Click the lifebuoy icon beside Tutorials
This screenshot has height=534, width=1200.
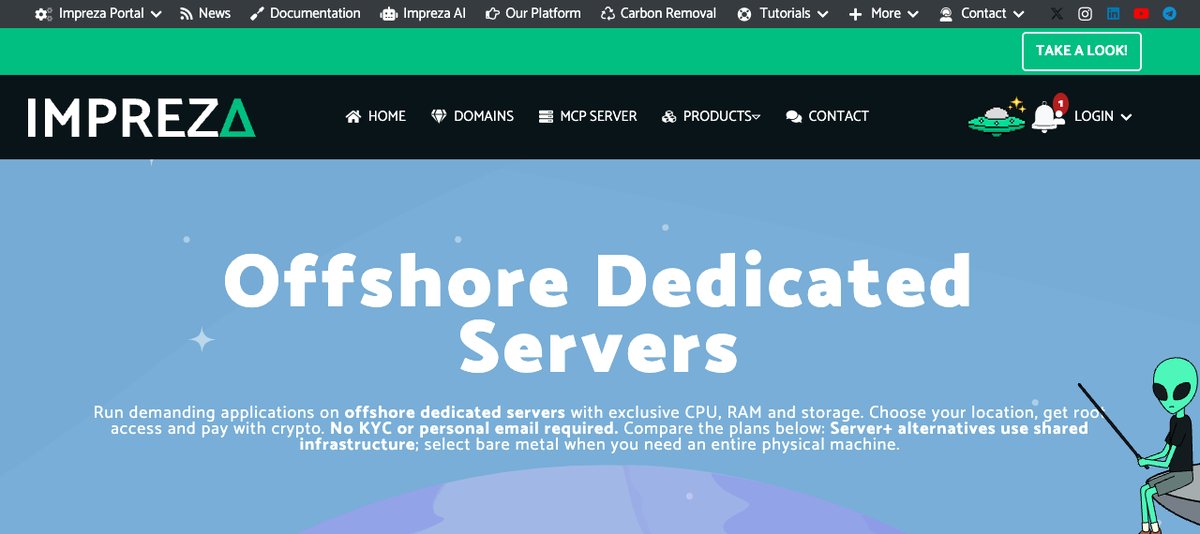tap(745, 14)
